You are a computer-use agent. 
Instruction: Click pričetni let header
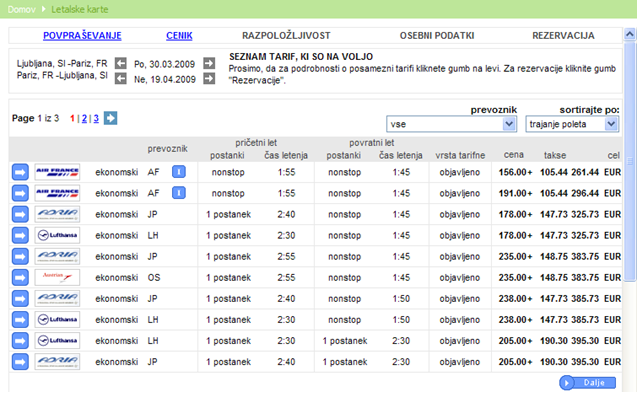coord(256,143)
